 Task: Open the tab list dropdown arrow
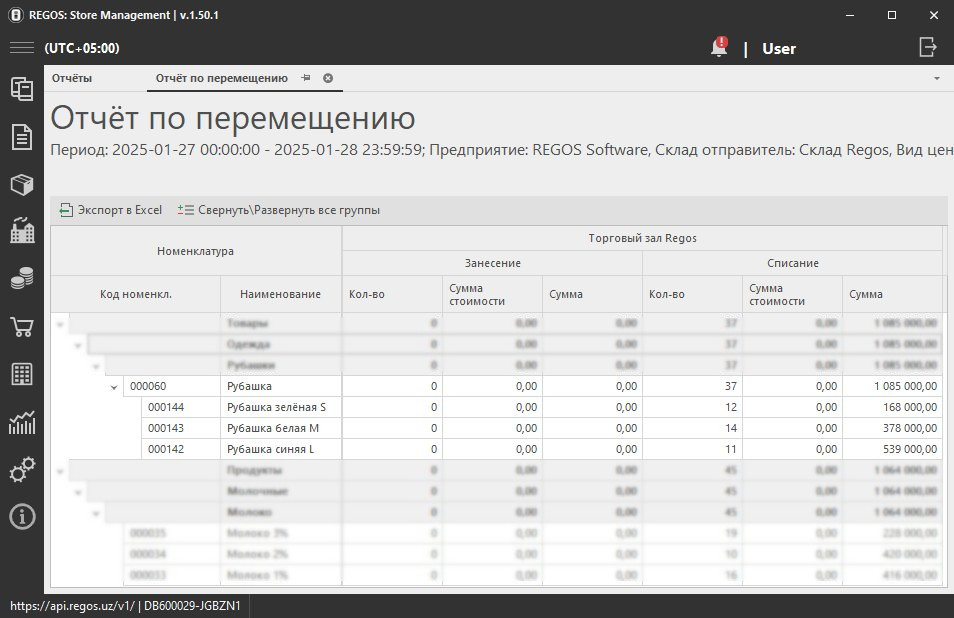point(936,78)
